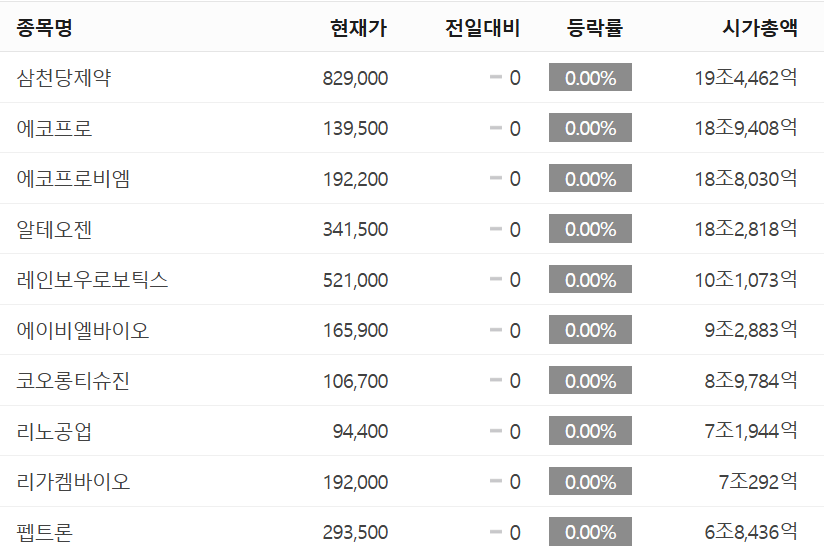This screenshot has height=553, width=824.
Task: Click the 레인보우로보틱스 stock name
Action: [x=92, y=280]
